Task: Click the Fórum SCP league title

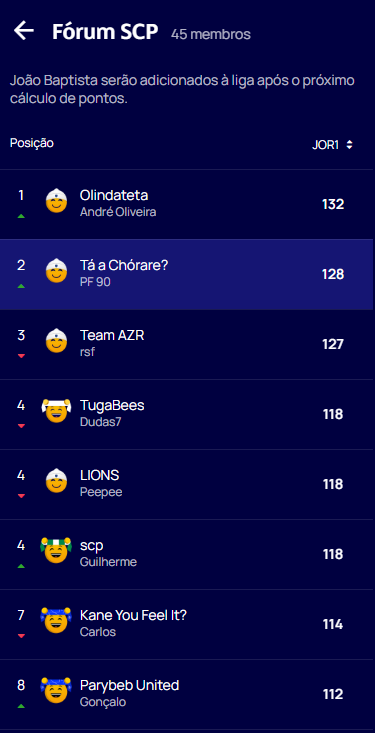Action: point(105,32)
